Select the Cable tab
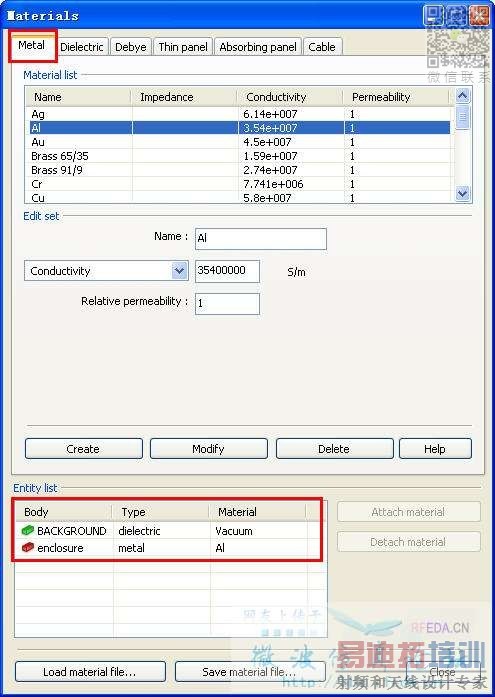The image size is (495, 697). coord(322,47)
